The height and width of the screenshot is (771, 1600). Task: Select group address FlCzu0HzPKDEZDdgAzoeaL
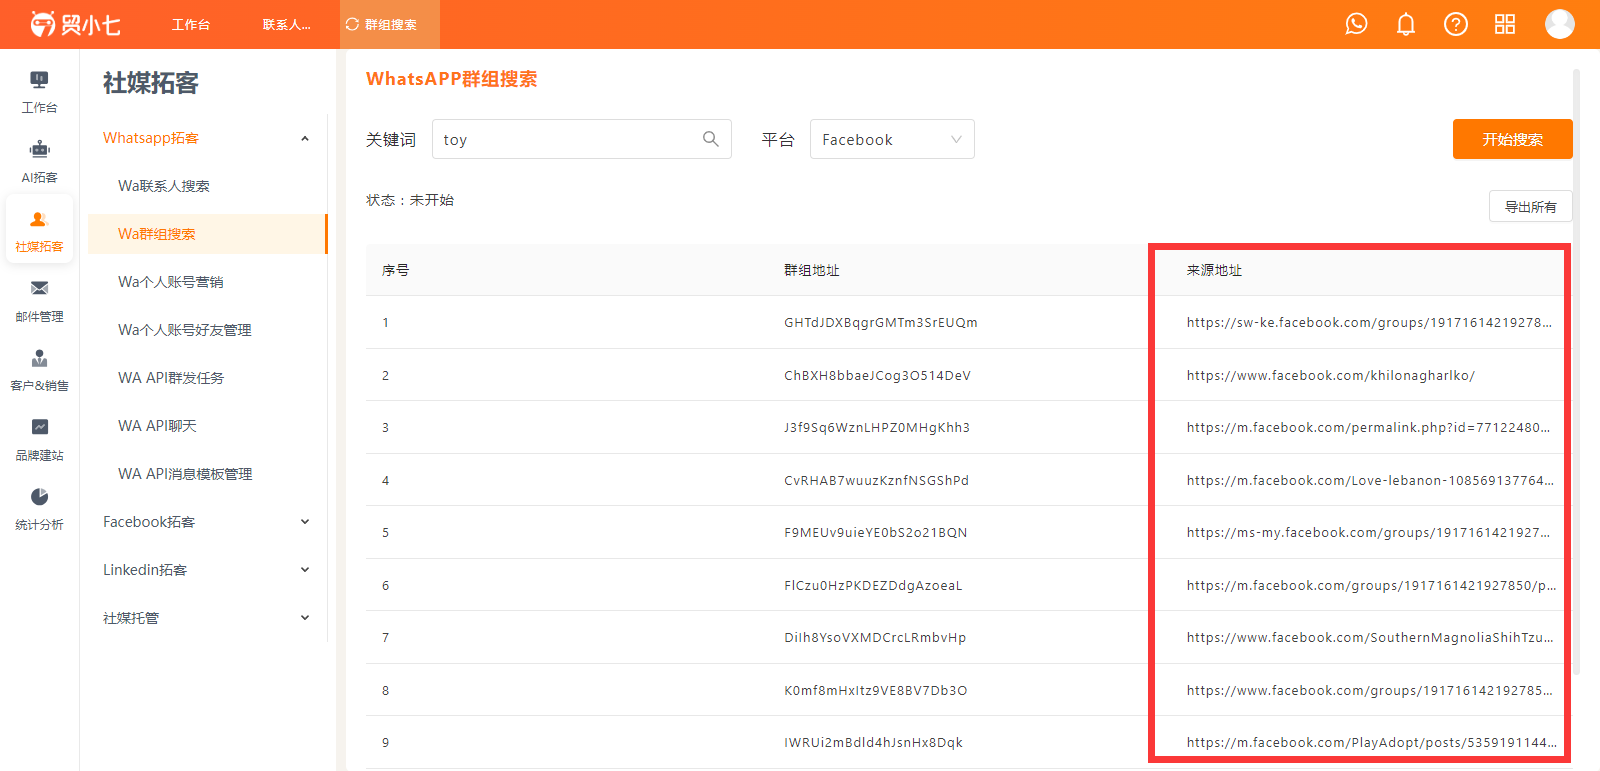click(x=873, y=585)
